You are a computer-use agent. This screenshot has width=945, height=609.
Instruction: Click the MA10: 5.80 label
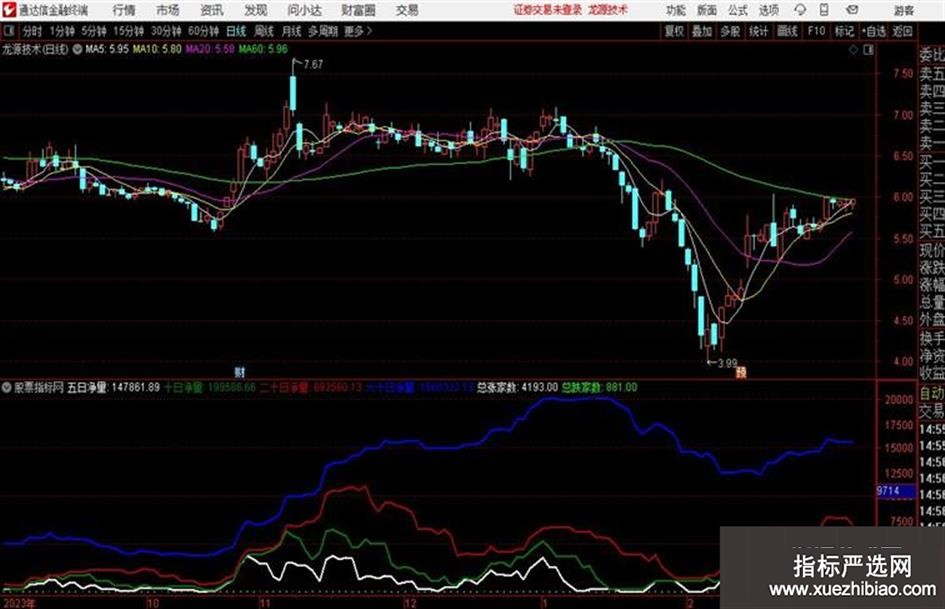[x=157, y=49]
